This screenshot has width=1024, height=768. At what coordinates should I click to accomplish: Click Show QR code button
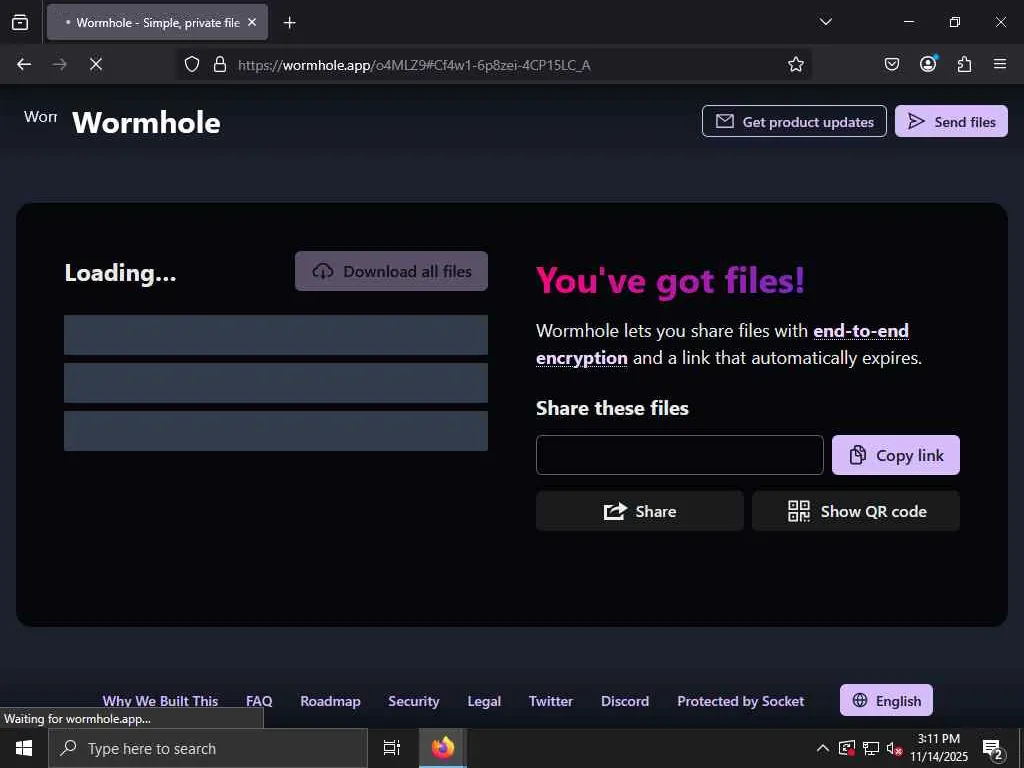coord(856,511)
